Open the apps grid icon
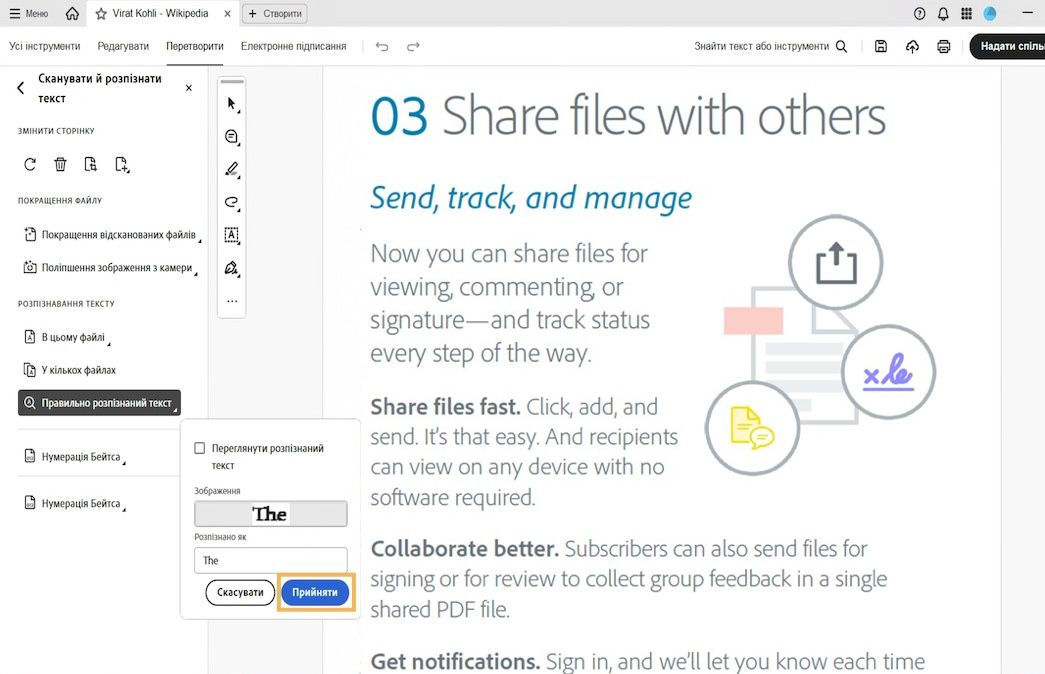Screen dimensions: 1045x674 (966, 13)
